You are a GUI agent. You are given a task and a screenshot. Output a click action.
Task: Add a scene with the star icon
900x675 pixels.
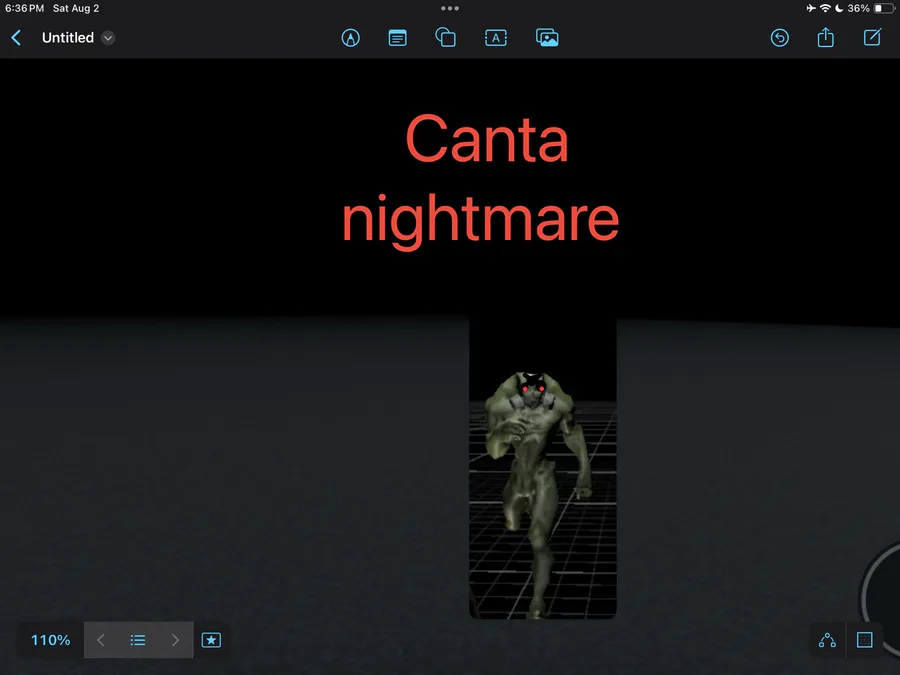211,640
